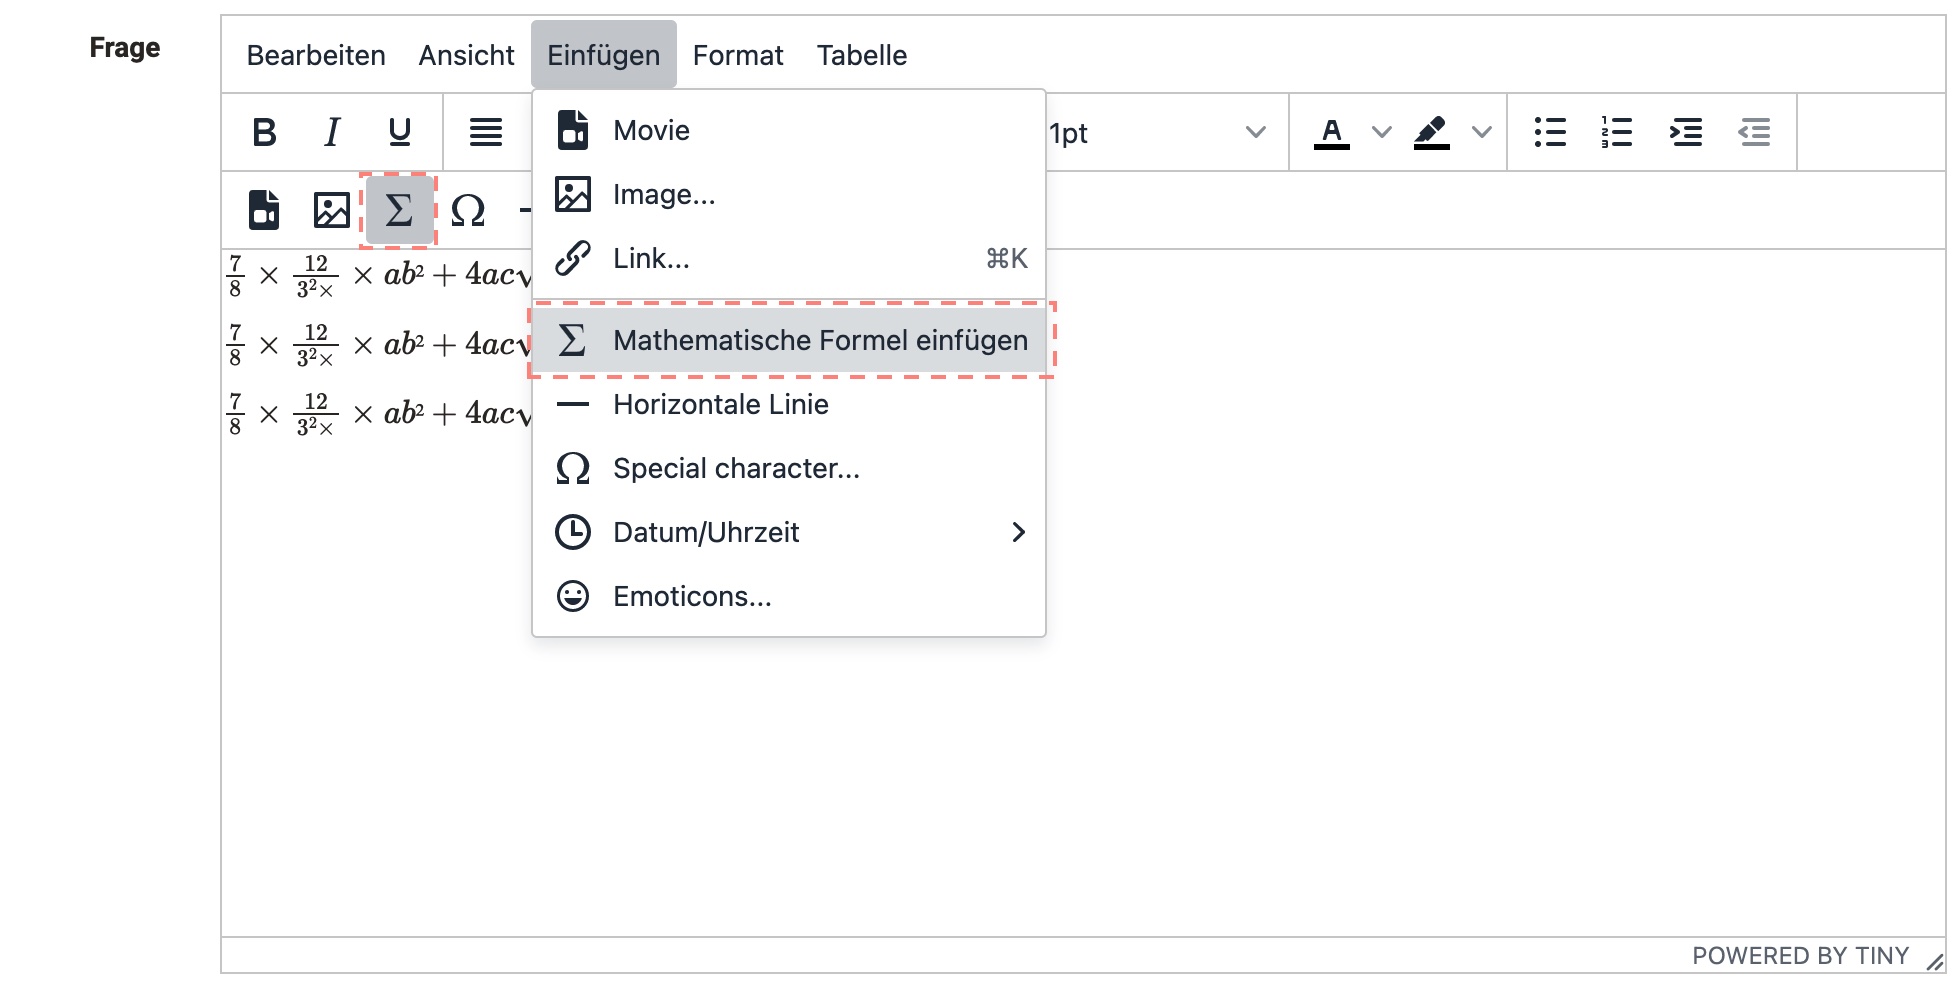Image resolution: width=1958 pixels, height=996 pixels.
Task: Open the Format menu
Action: [738, 55]
